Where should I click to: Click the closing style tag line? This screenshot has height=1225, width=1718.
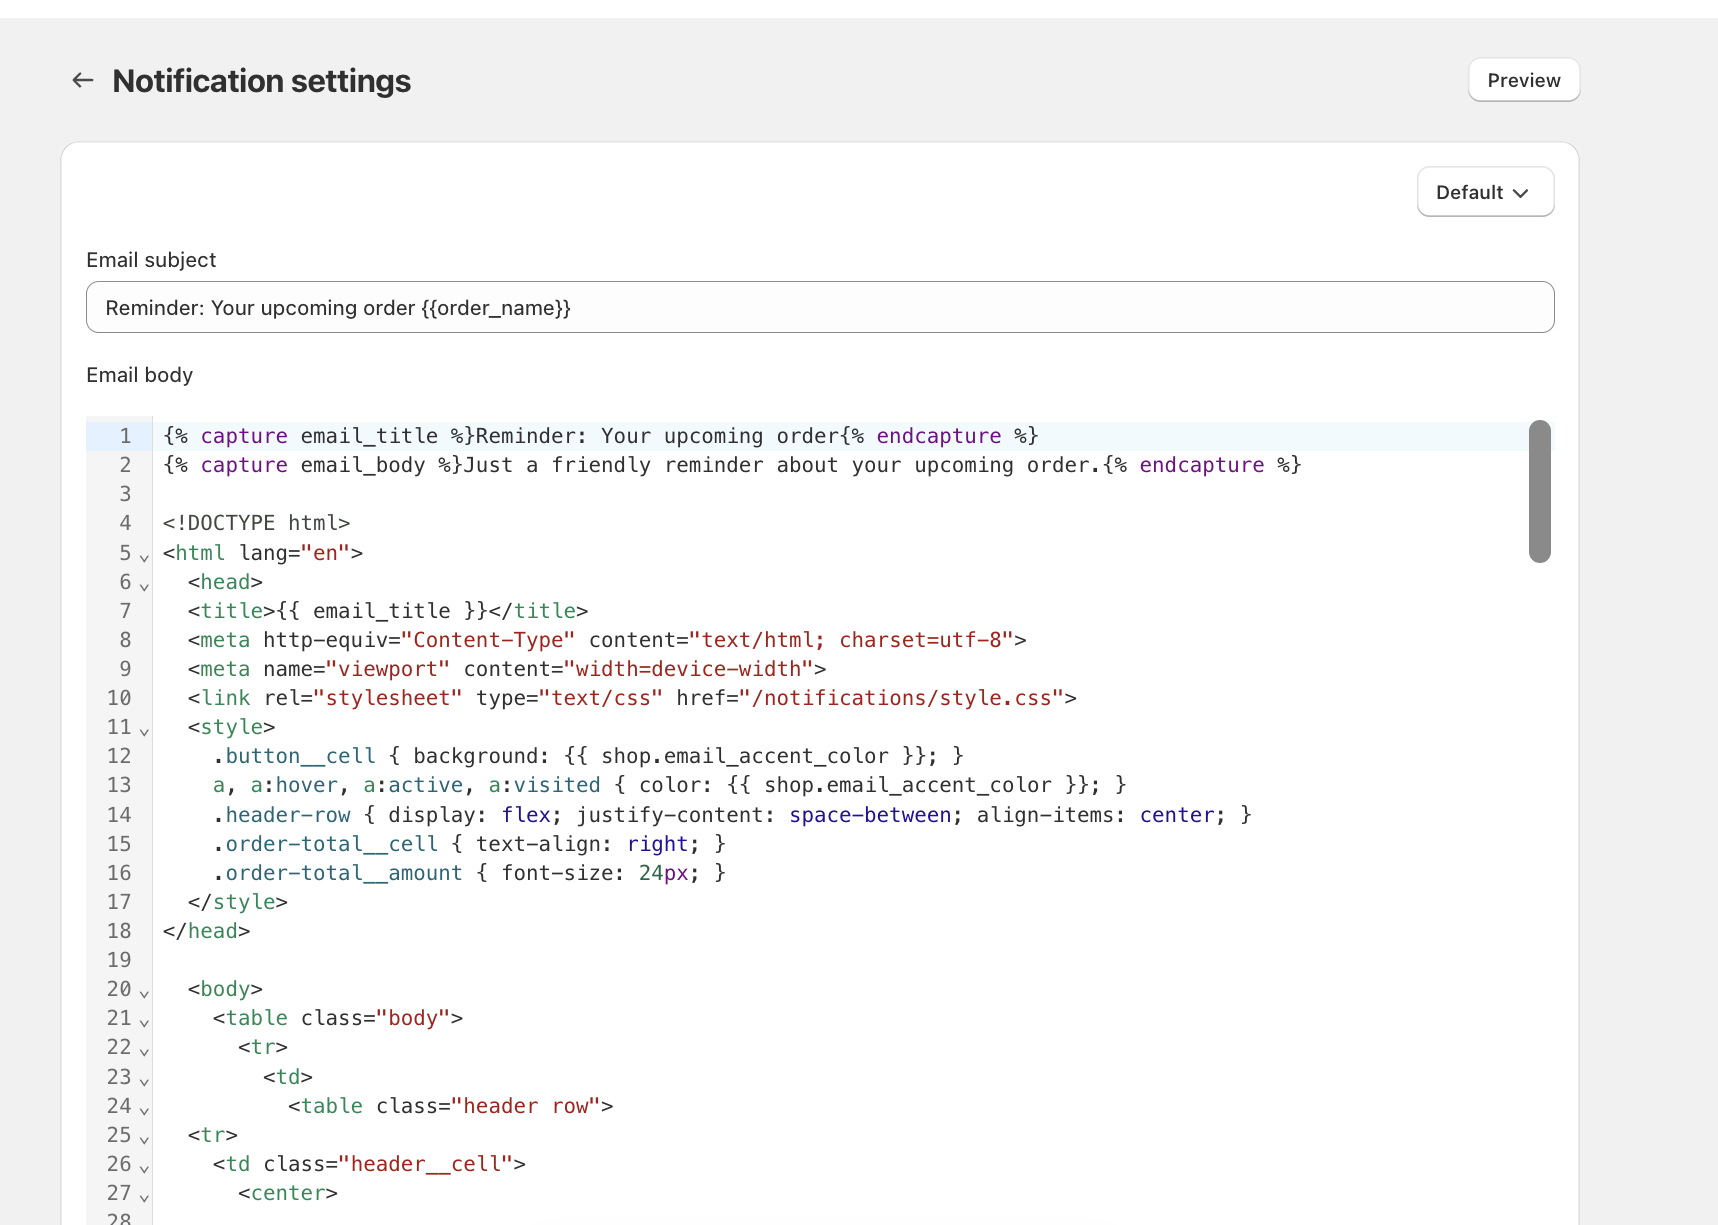[x=238, y=902]
